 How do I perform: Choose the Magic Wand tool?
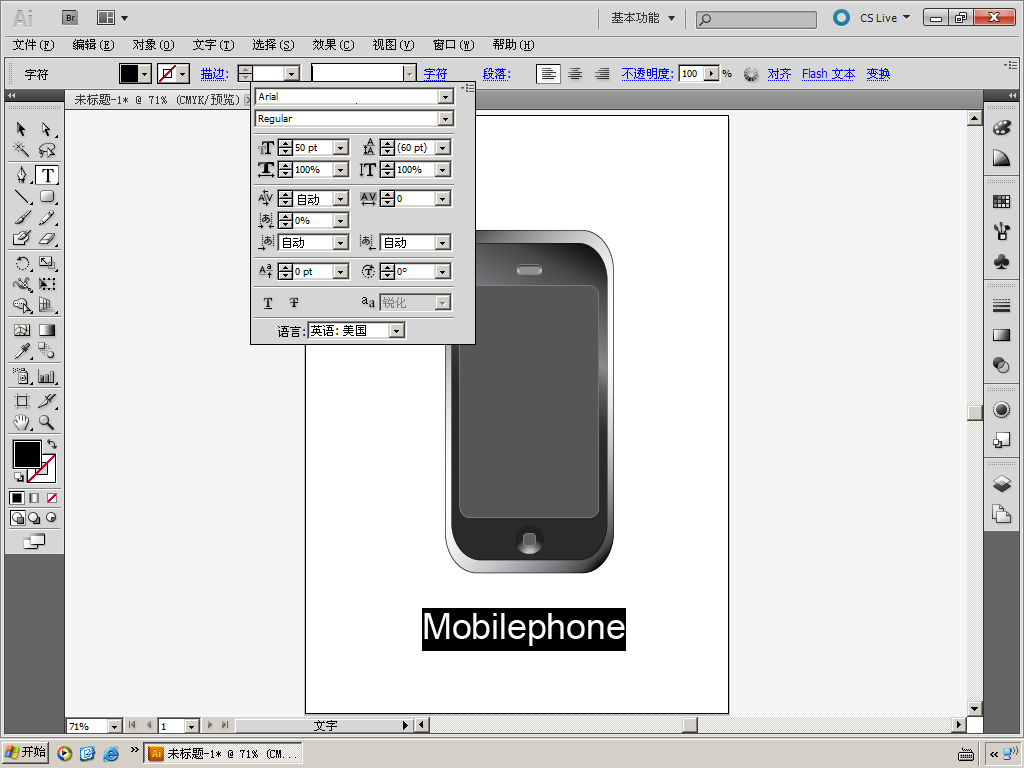(x=21, y=150)
